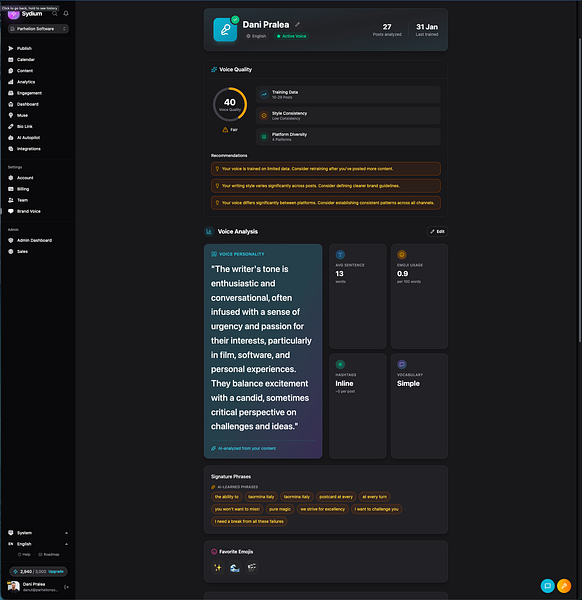Viewport: 582px width, 600px height.
Task: Click the Active Voice badge
Action: tap(291, 36)
